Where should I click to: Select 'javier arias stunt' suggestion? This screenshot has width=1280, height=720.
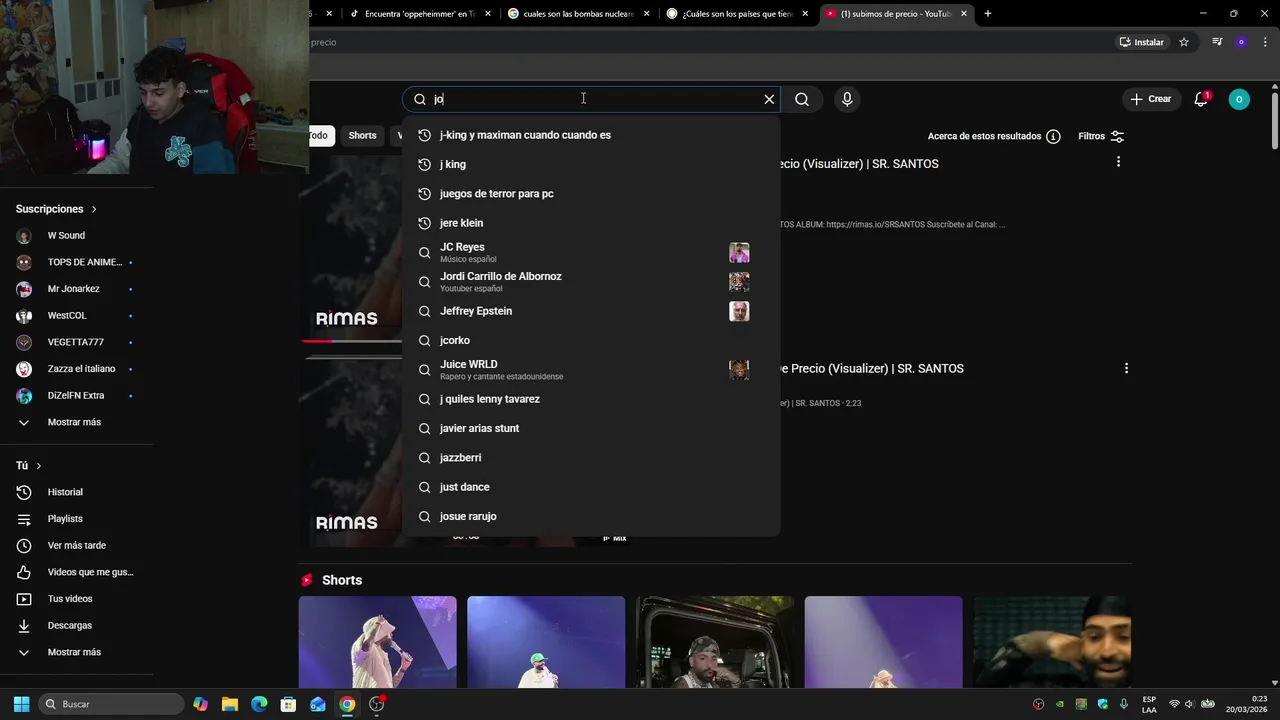click(x=591, y=428)
